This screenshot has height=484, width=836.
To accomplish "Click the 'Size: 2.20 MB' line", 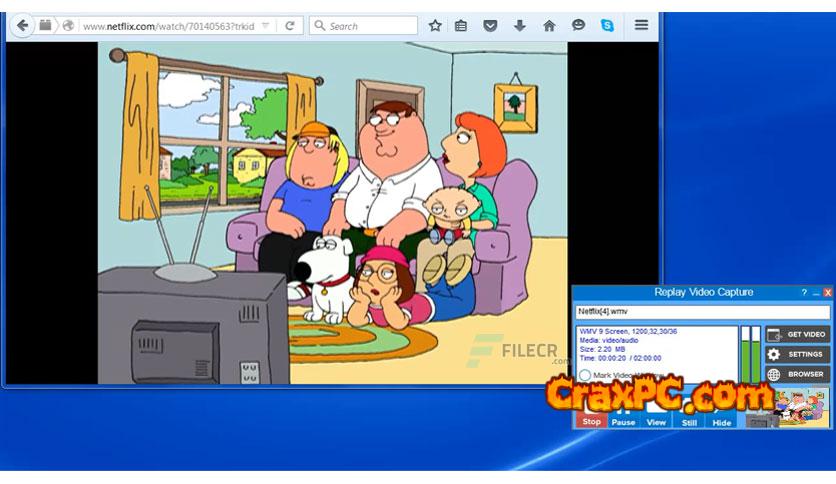I will pos(602,349).
